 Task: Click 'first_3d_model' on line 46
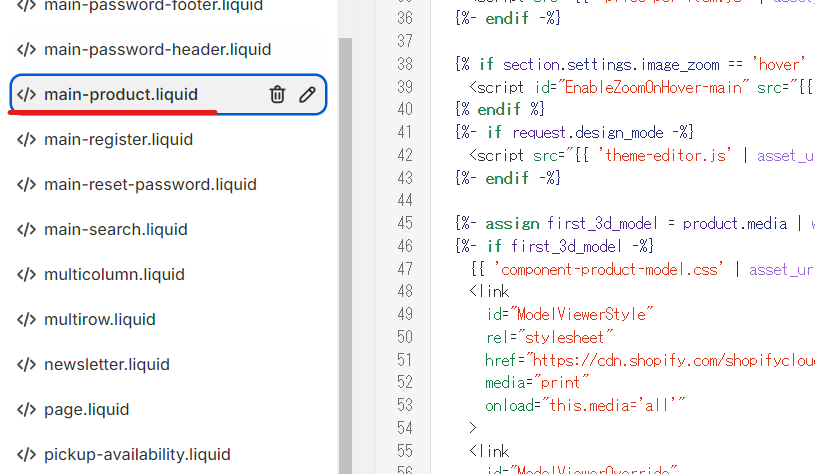coord(566,246)
